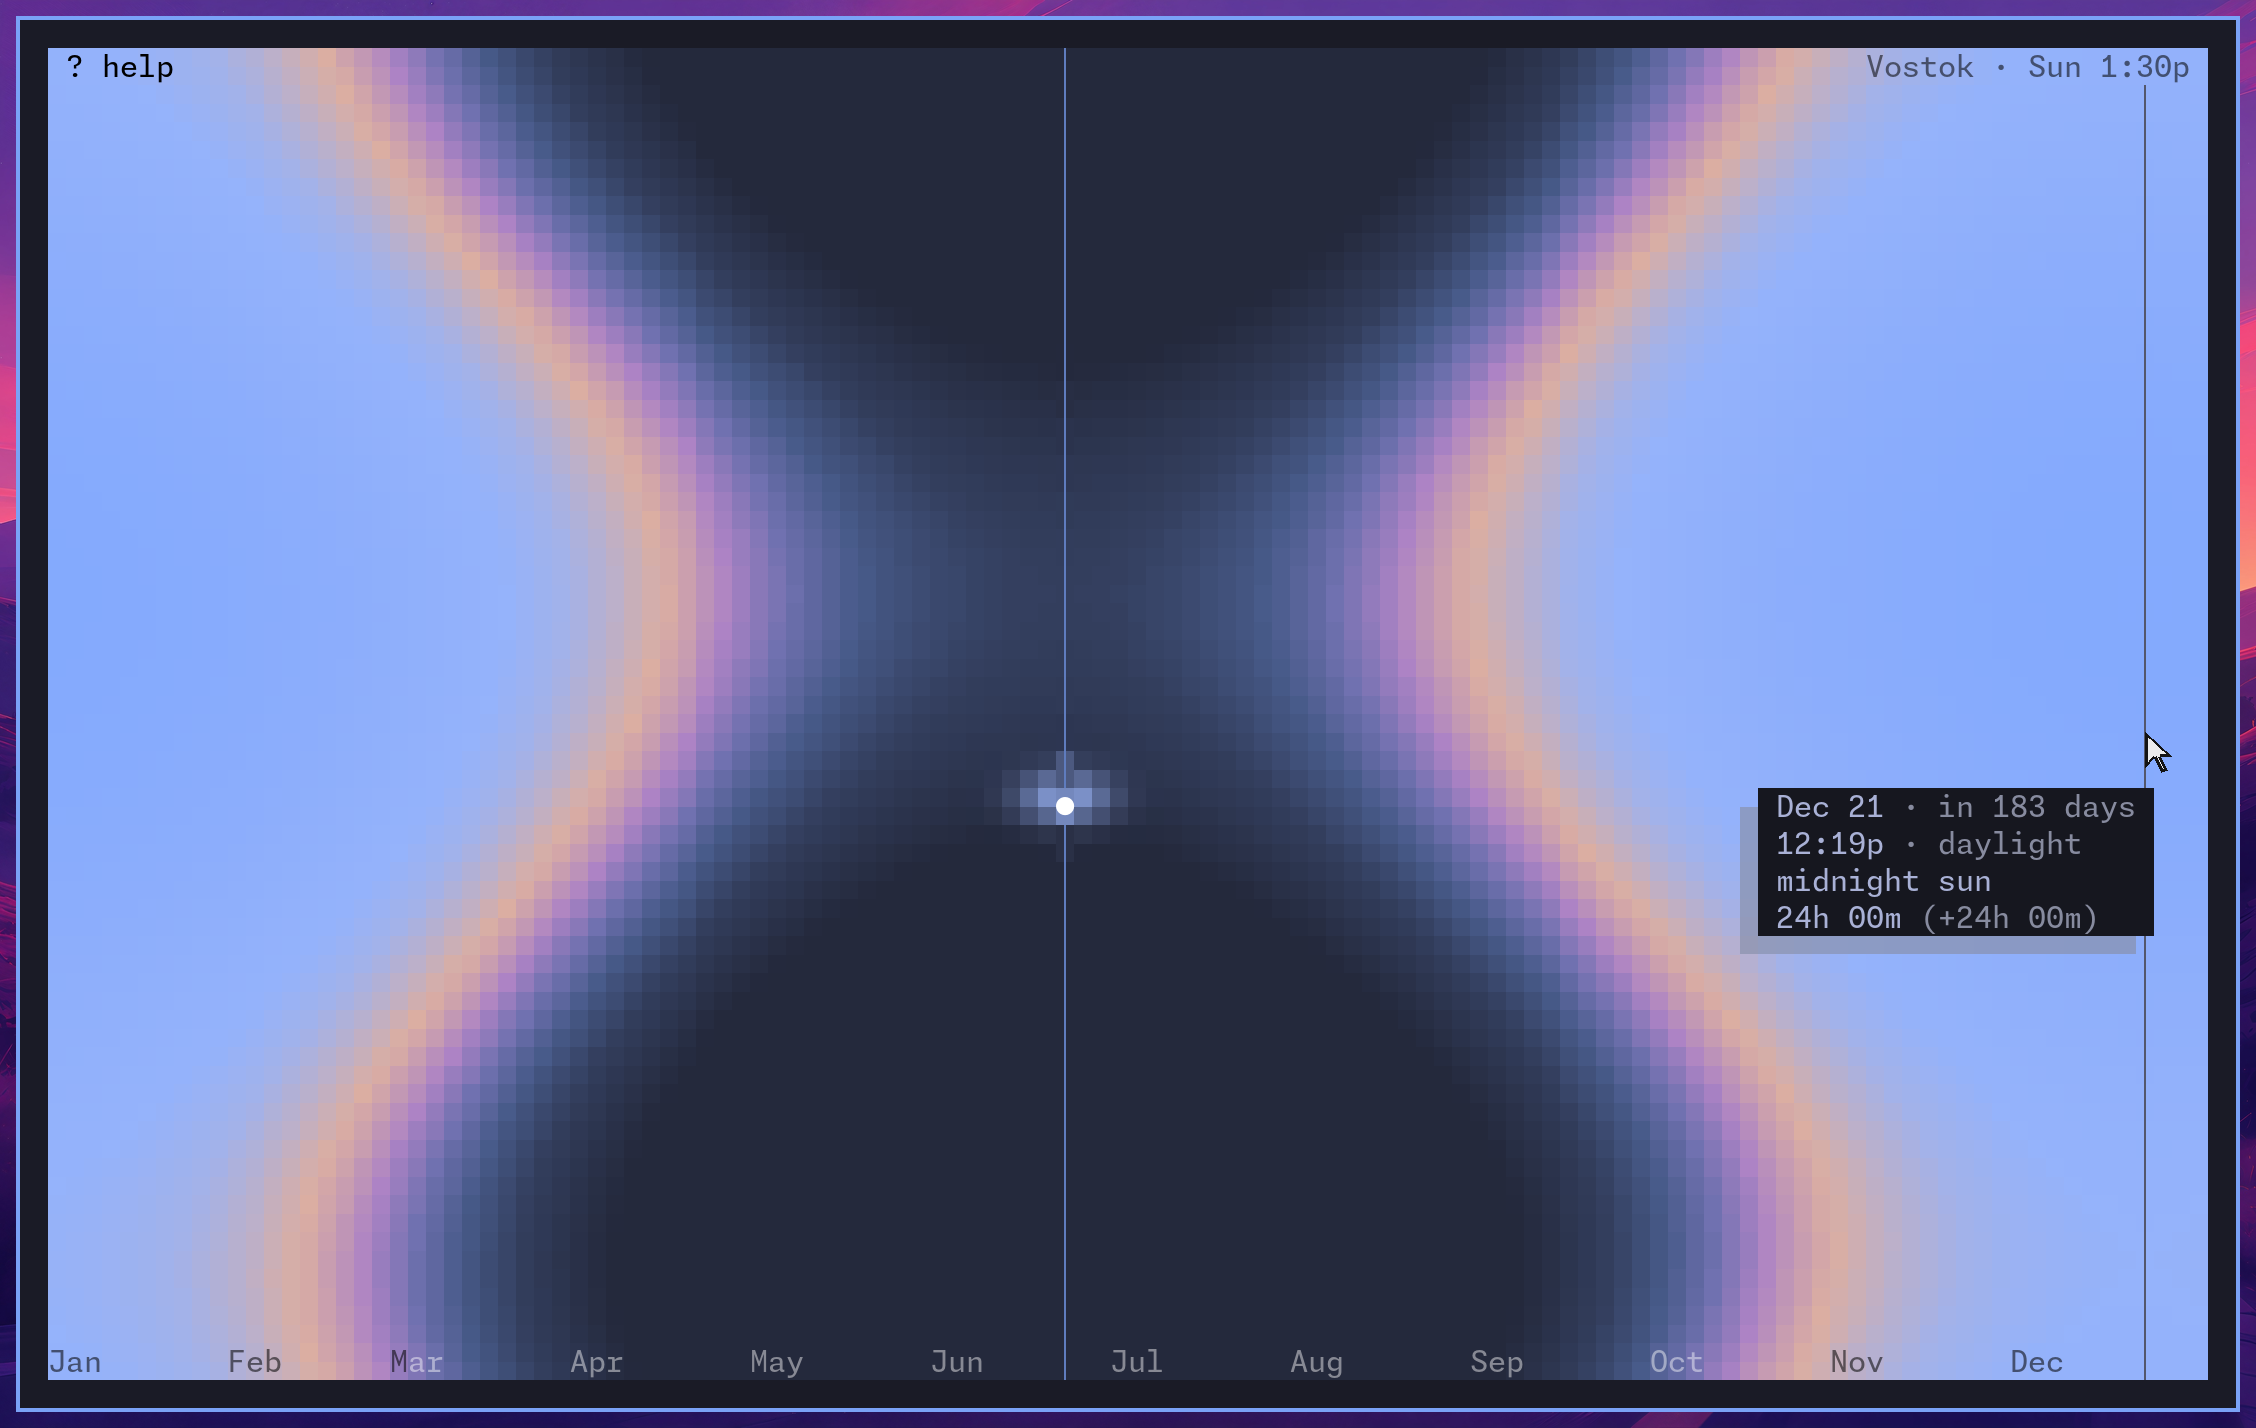This screenshot has width=2256, height=1428.
Task: Select the Jan month label
Action: coord(75,1362)
